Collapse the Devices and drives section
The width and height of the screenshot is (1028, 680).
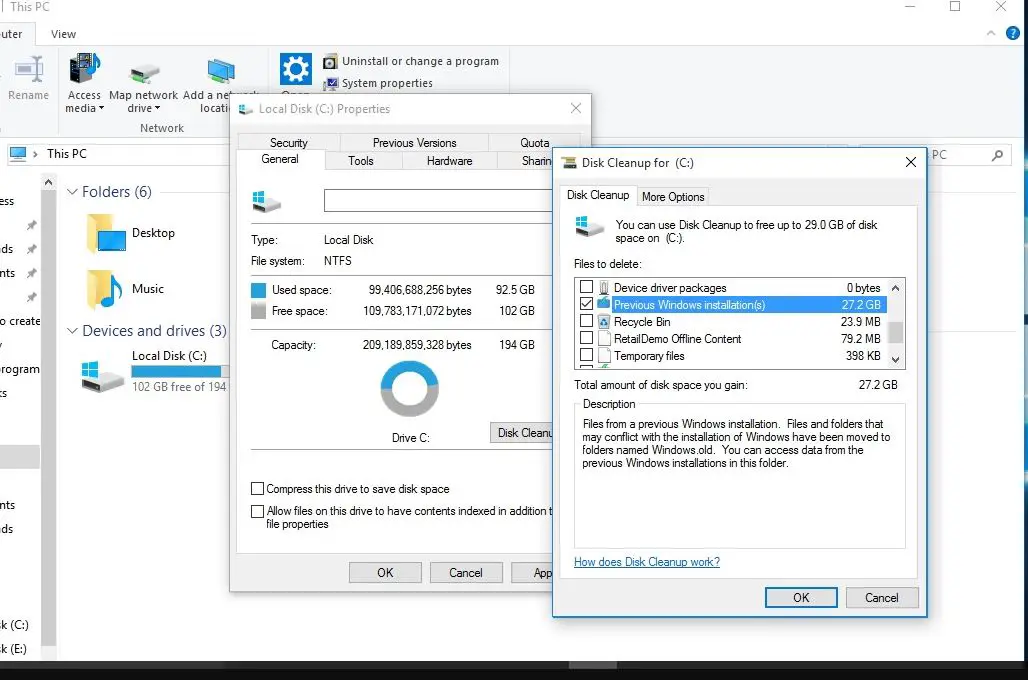[71, 330]
